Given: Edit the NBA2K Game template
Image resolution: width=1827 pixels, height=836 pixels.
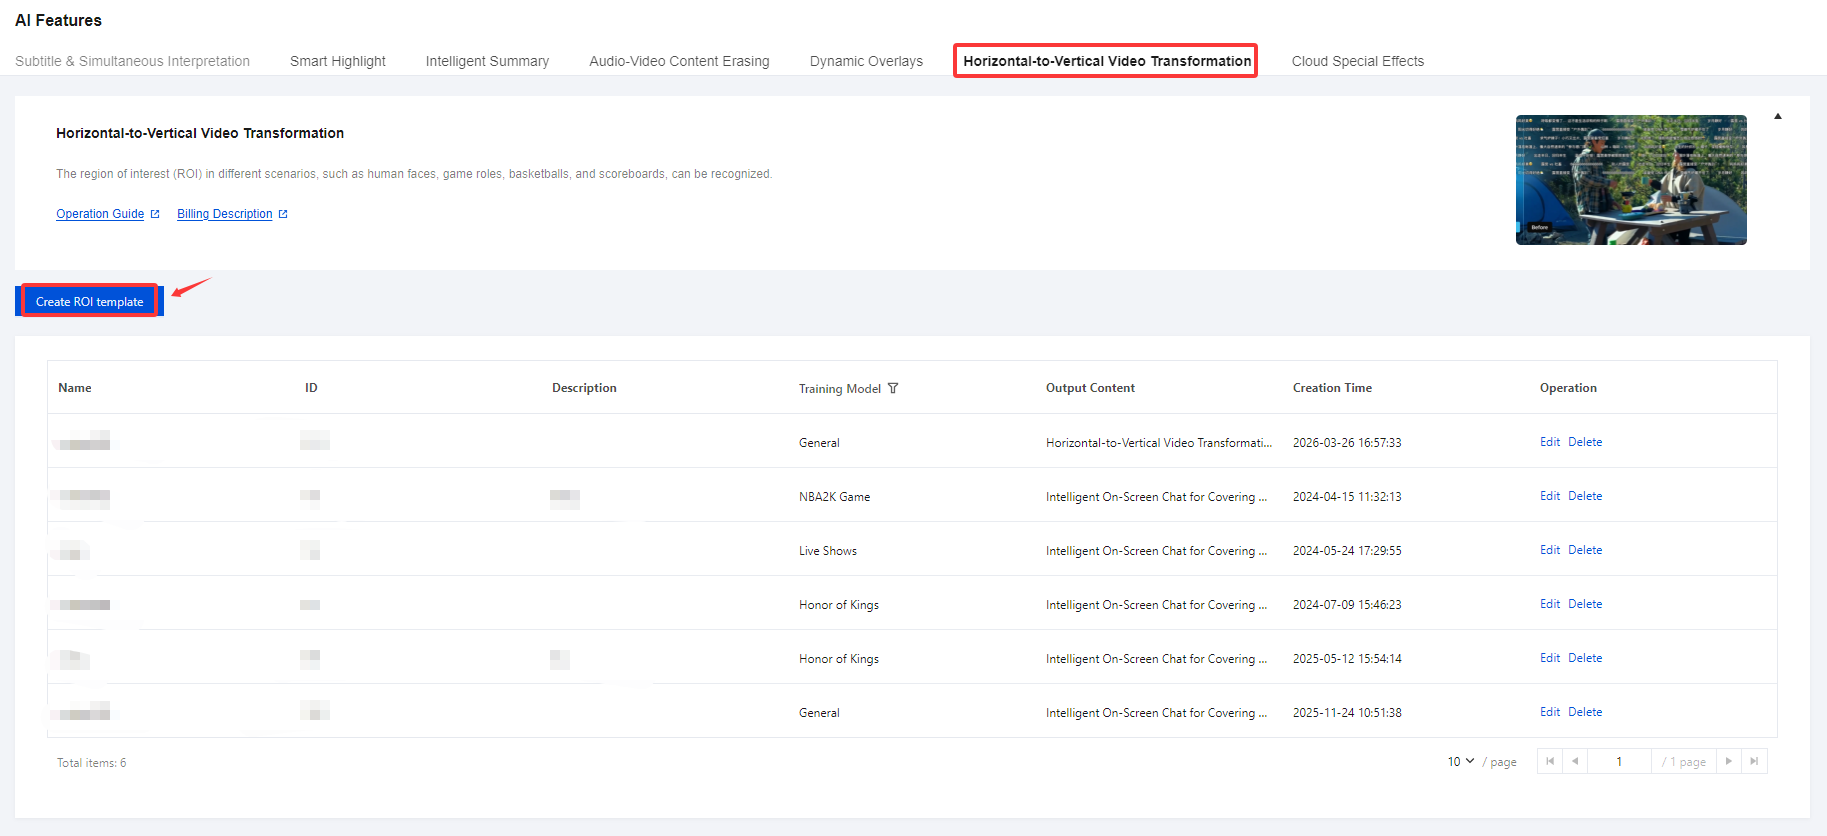Looking at the screenshot, I should (x=1549, y=496).
